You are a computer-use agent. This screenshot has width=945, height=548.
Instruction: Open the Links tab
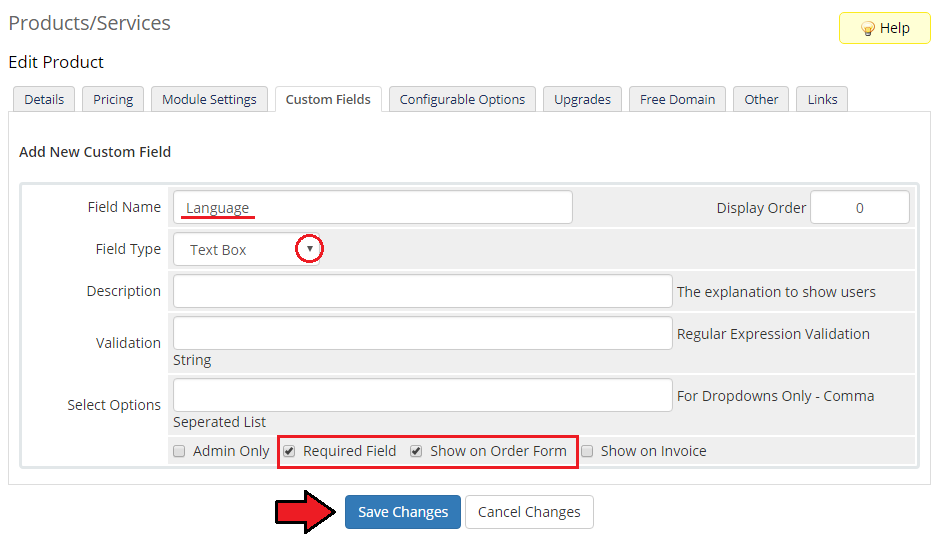pyautogui.click(x=822, y=99)
